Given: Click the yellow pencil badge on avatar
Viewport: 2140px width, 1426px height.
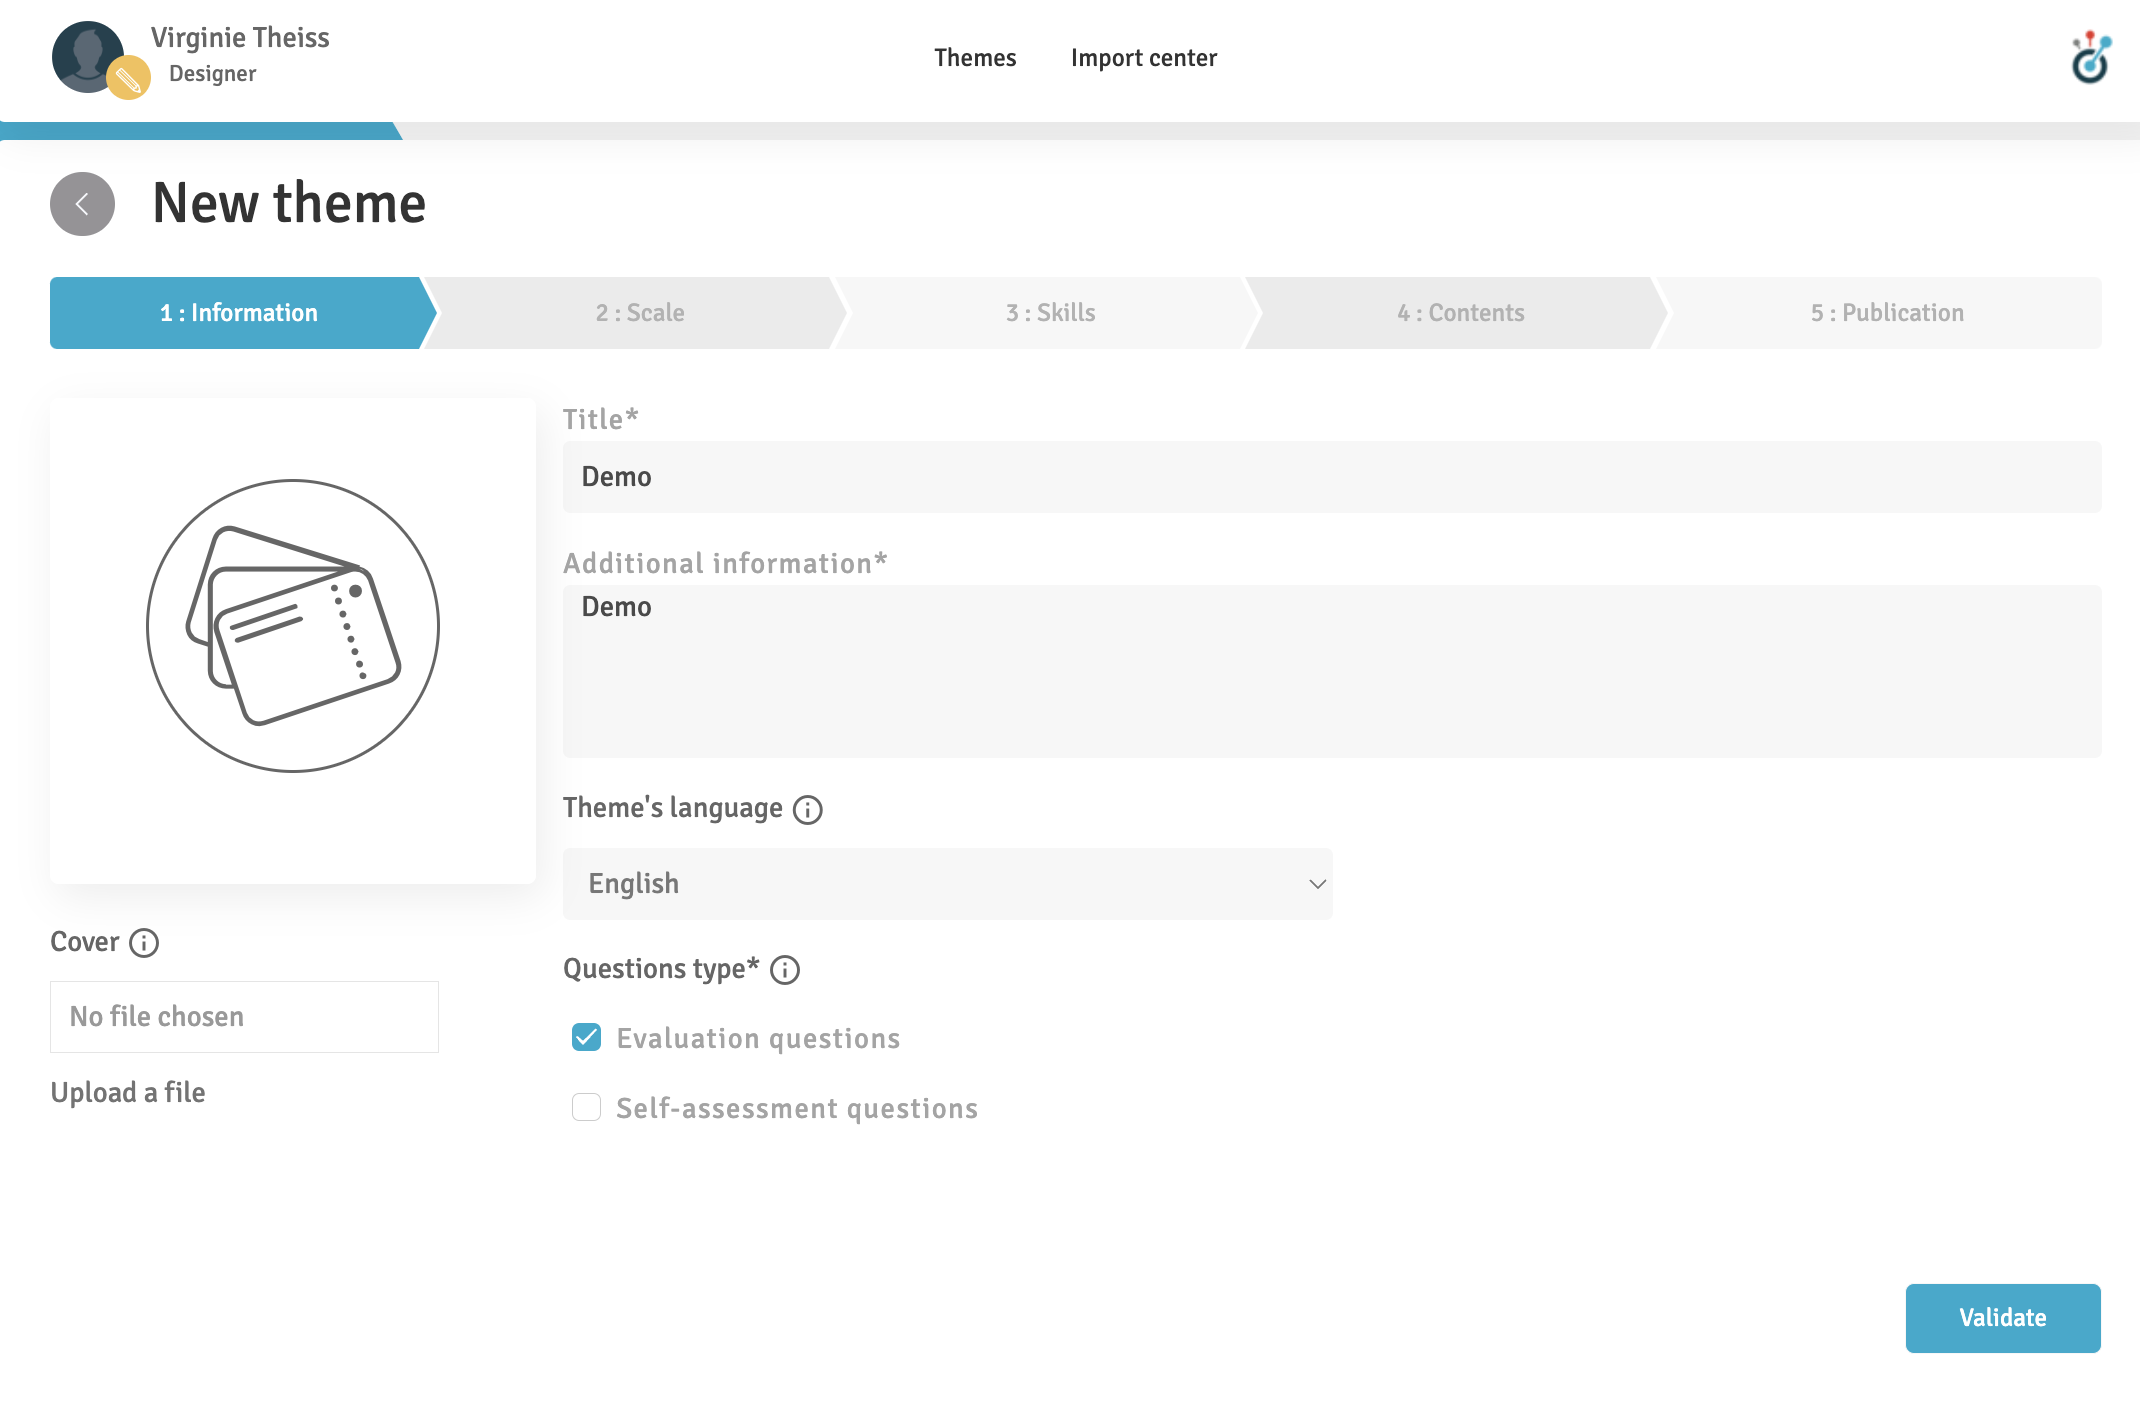Looking at the screenshot, I should click(128, 78).
